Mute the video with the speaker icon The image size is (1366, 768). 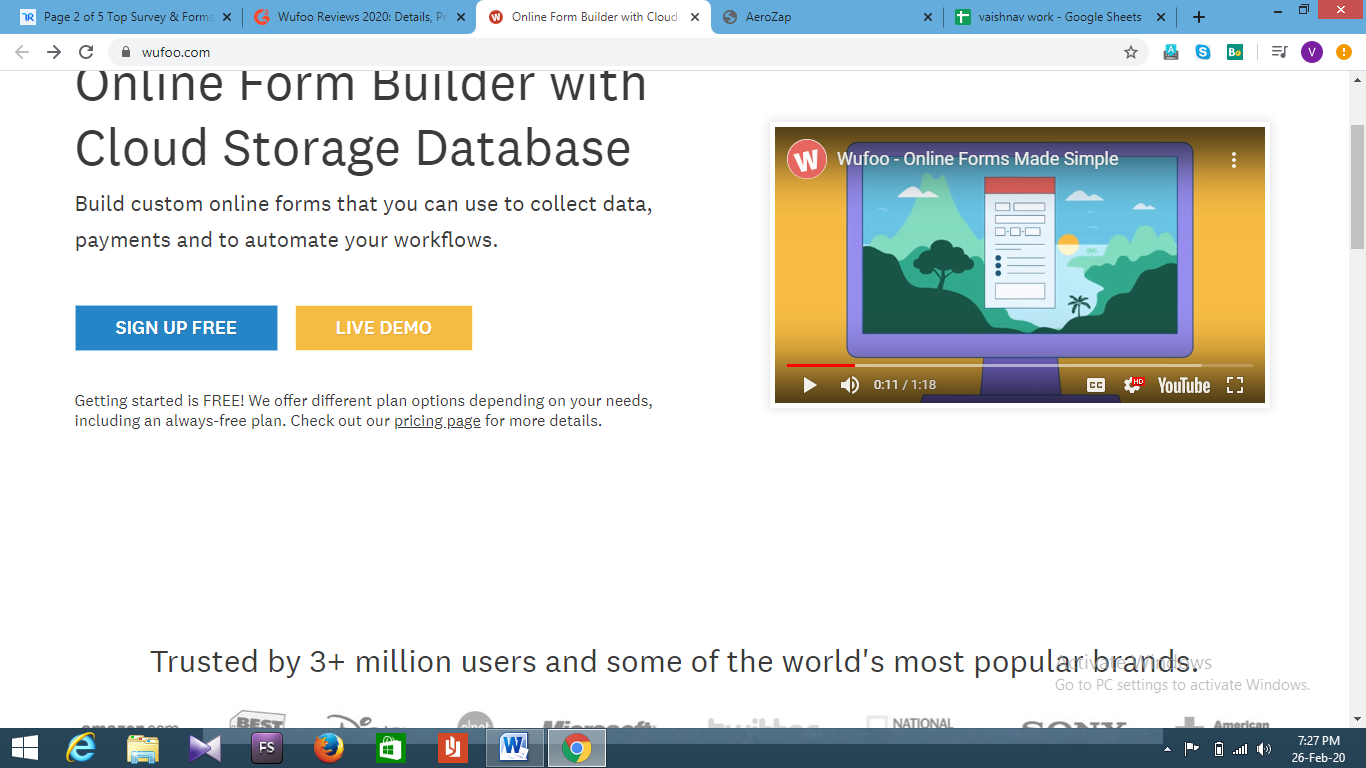click(x=850, y=385)
